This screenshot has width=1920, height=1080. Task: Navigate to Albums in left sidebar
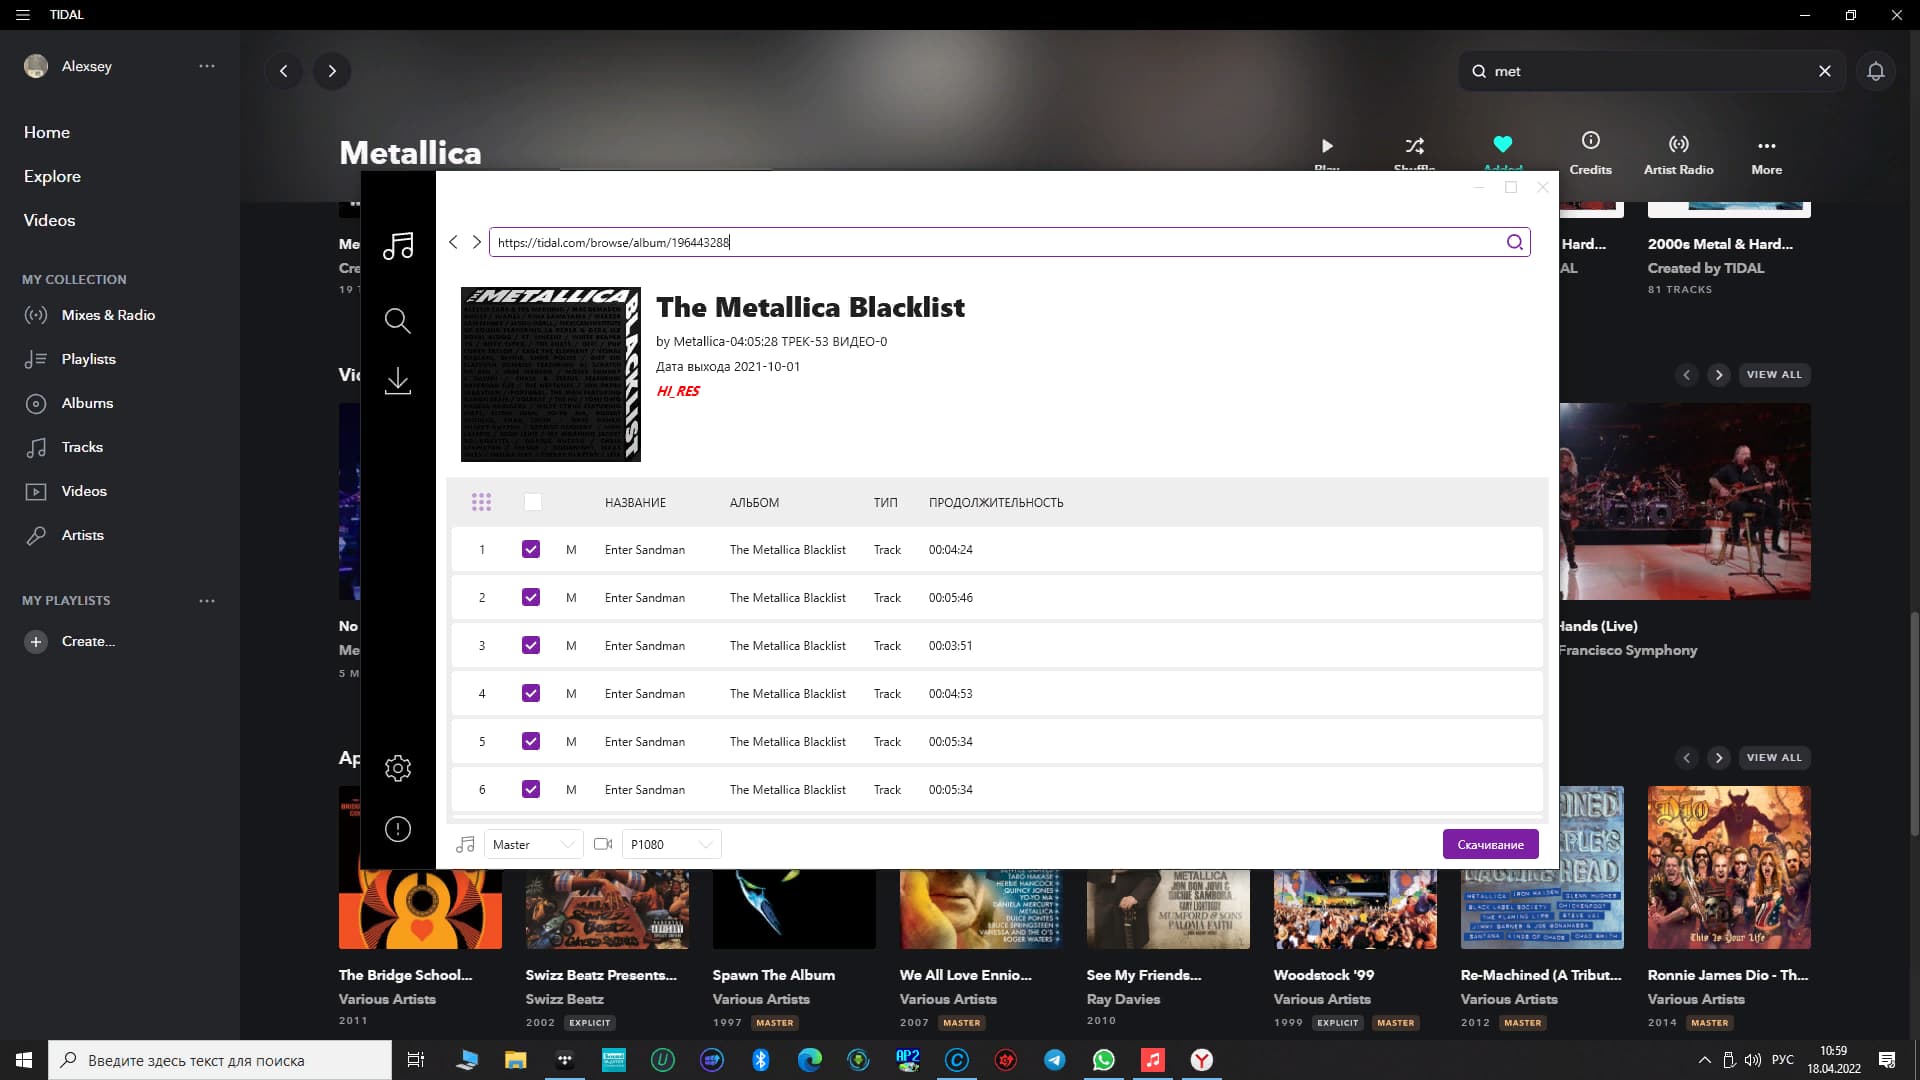pos(86,402)
